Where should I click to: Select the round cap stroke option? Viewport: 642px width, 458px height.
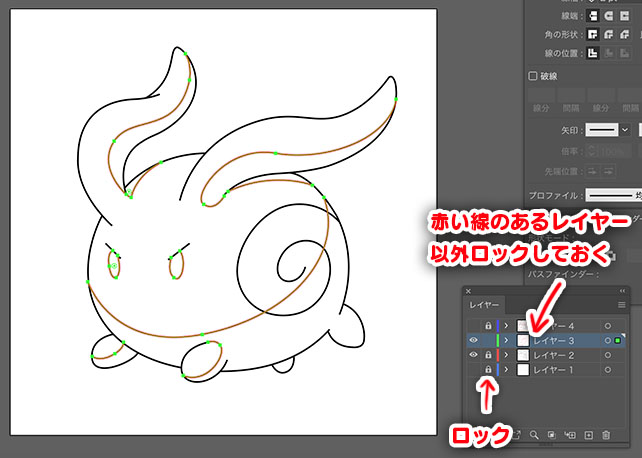(608, 16)
